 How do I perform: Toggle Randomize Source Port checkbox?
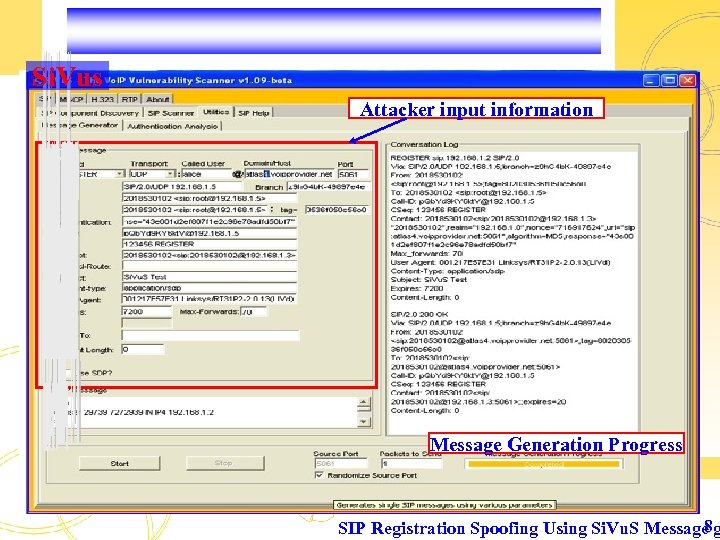point(320,475)
